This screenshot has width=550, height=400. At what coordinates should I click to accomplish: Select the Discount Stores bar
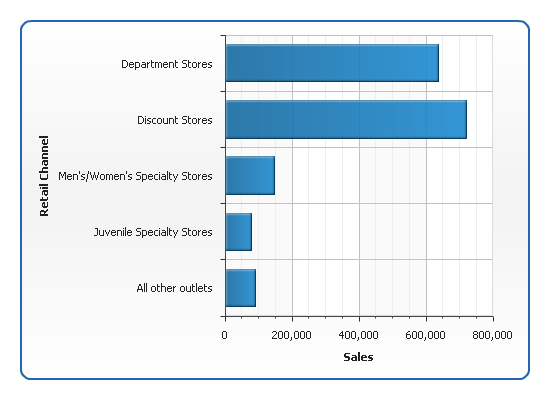(x=346, y=119)
